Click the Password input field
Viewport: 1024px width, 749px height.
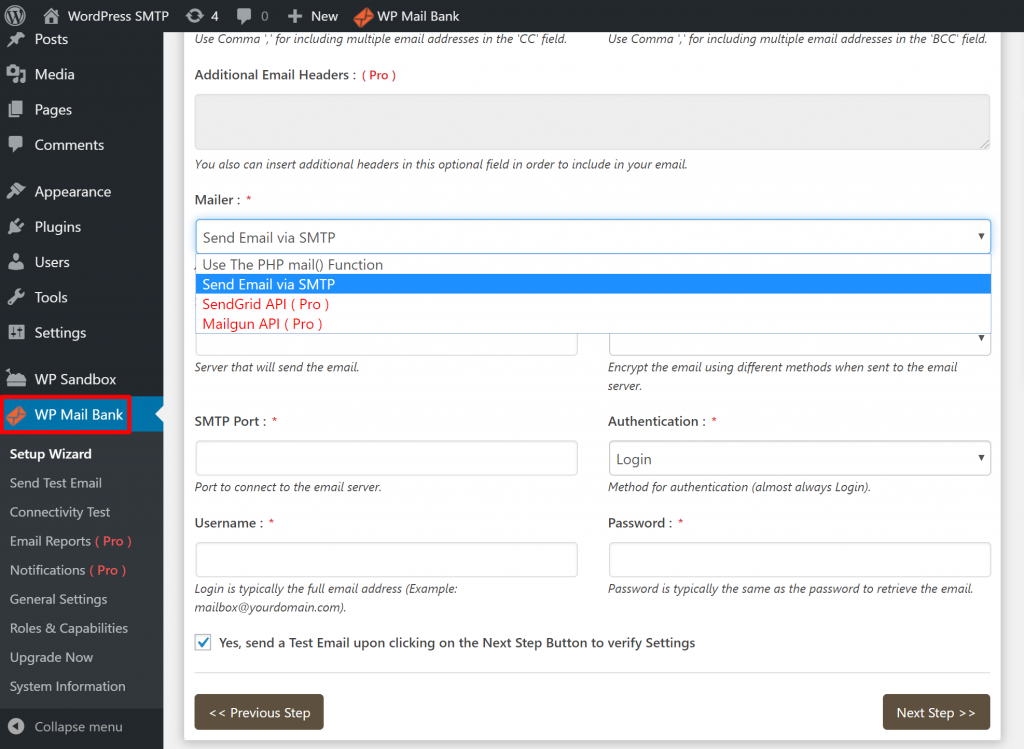pos(799,560)
